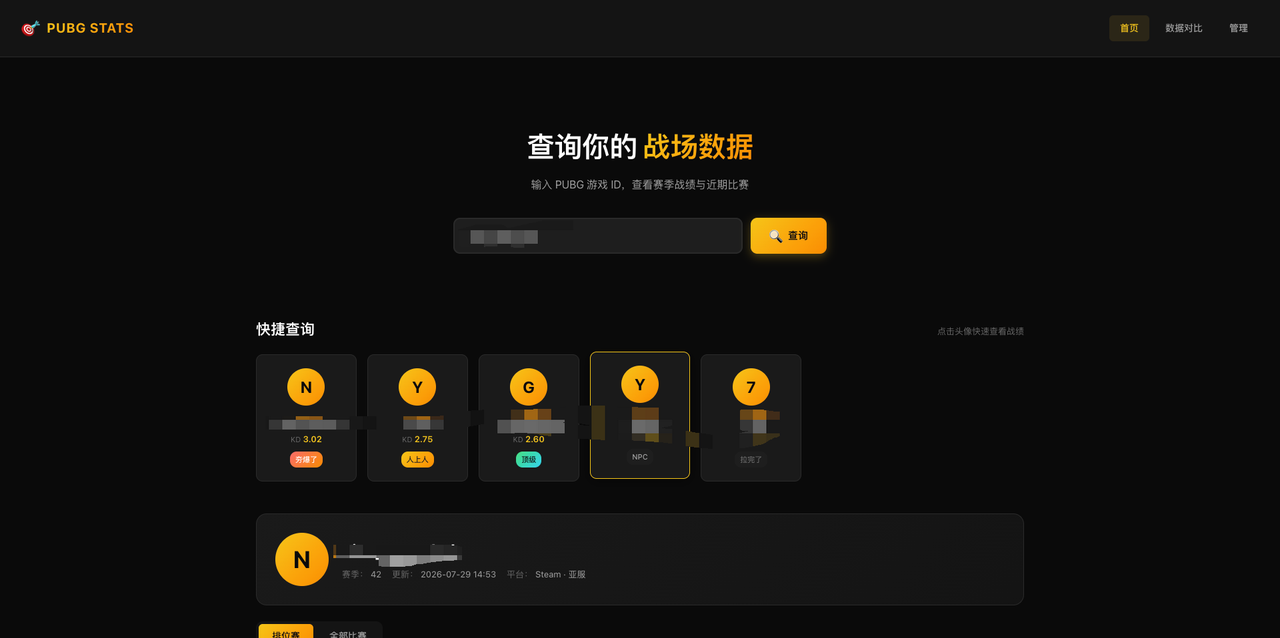Click the teal 顶级 badge
Viewport: 1280px width, 638px height.
coord(529,460)
